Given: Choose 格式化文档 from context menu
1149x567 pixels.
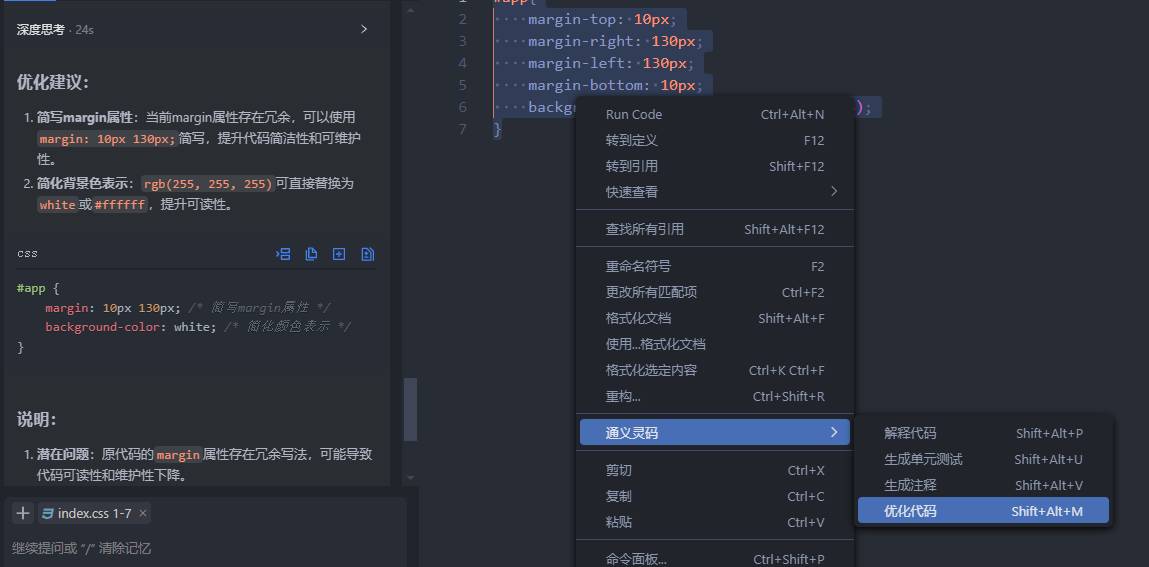Looking at the screenshot, I should click(714, 318).
